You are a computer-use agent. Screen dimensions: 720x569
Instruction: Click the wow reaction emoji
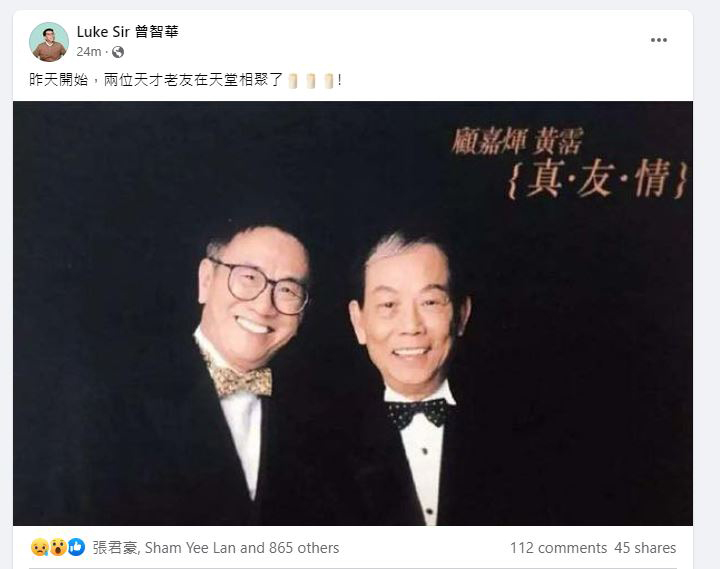(x=58, y=547)
